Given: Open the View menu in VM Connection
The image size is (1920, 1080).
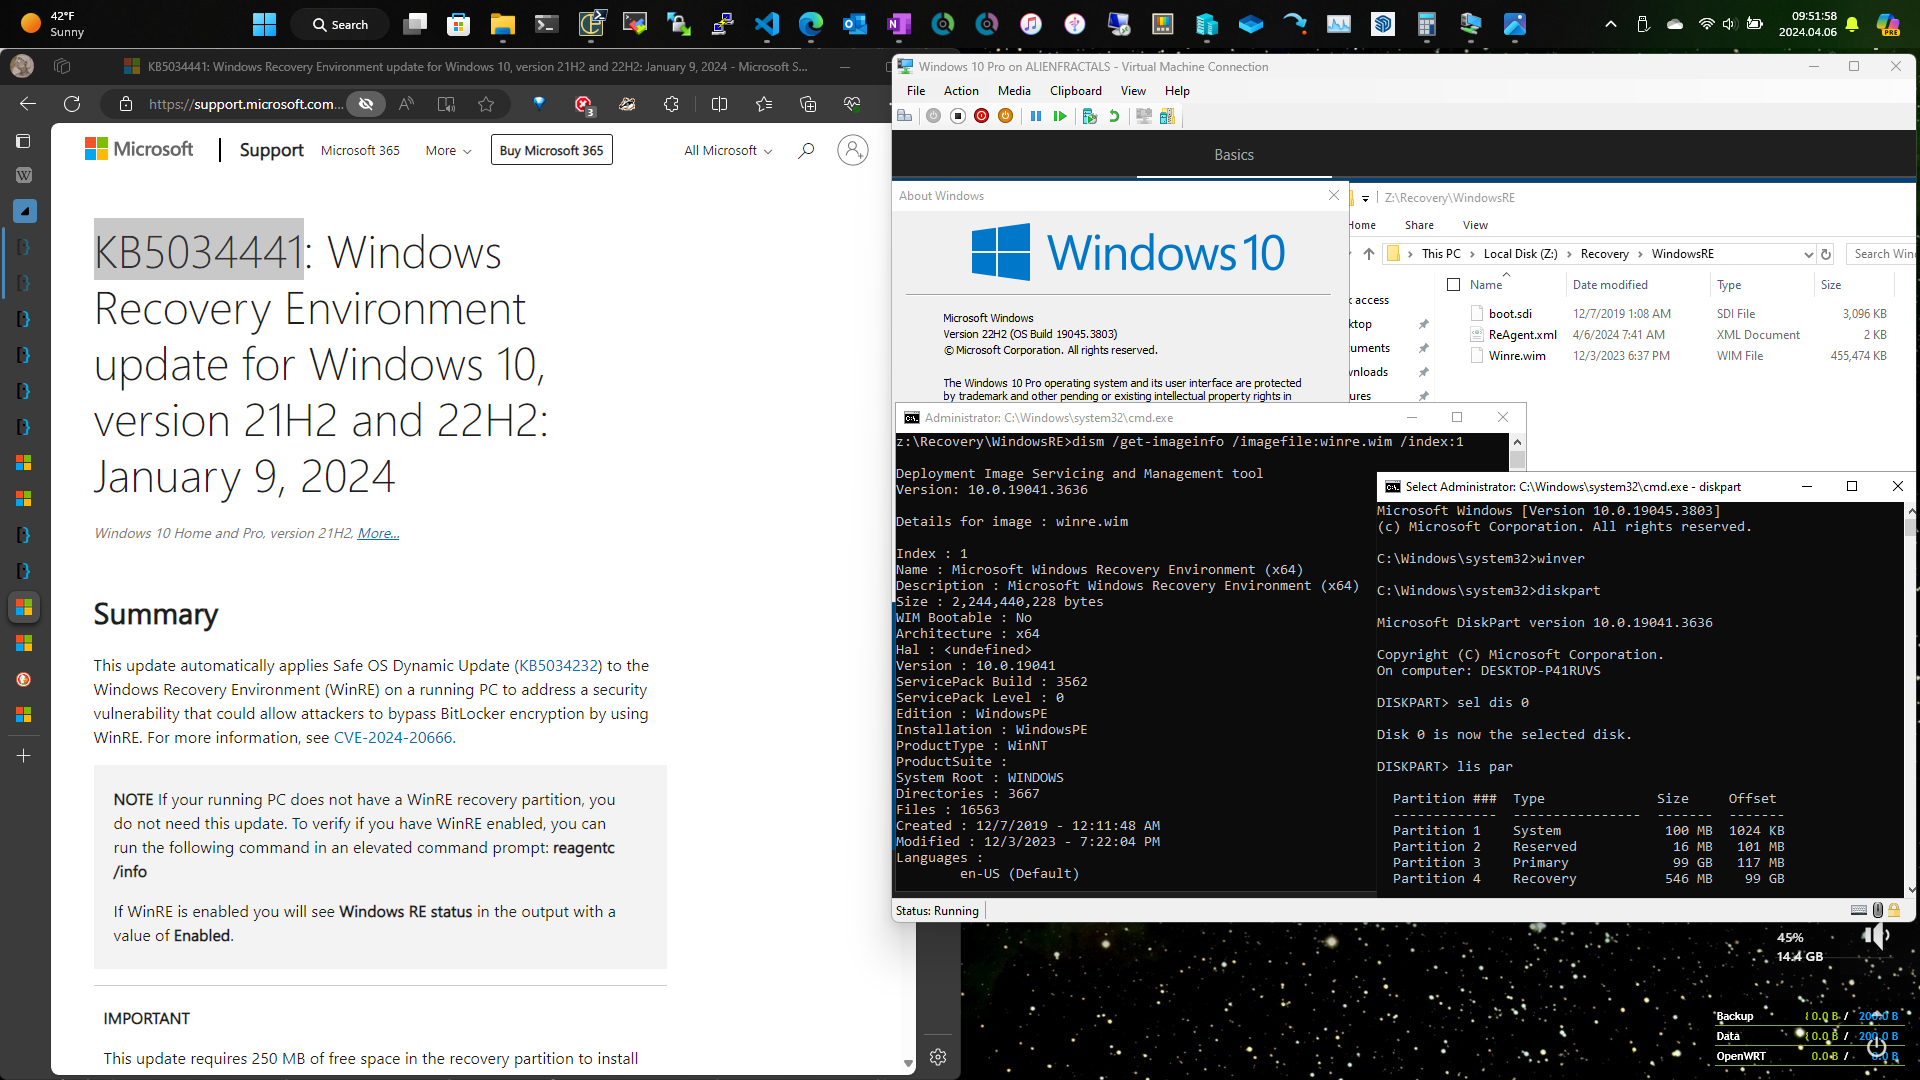Looking at the screenshot, I should [x=1133, y=91].
